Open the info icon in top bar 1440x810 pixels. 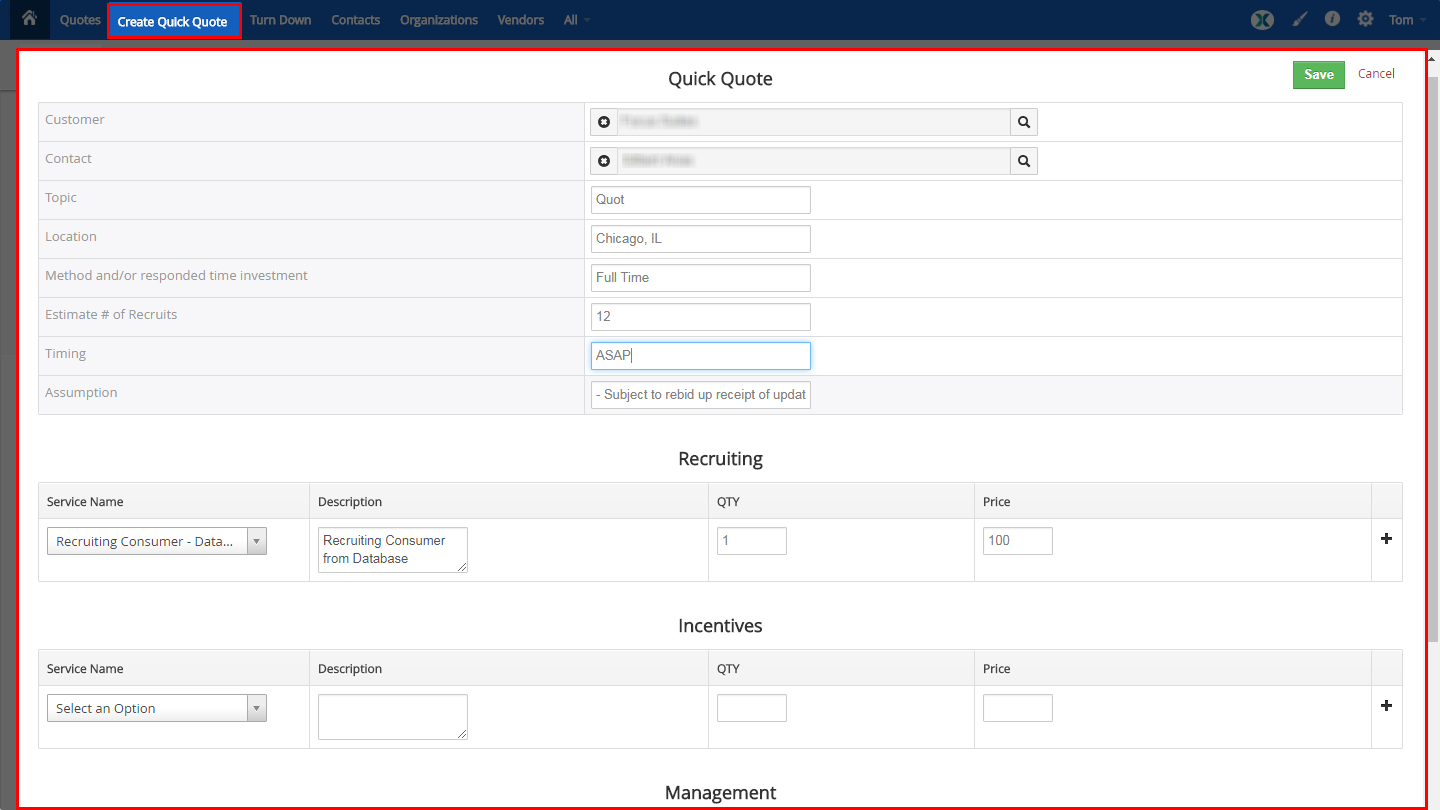pos(1332,19)
